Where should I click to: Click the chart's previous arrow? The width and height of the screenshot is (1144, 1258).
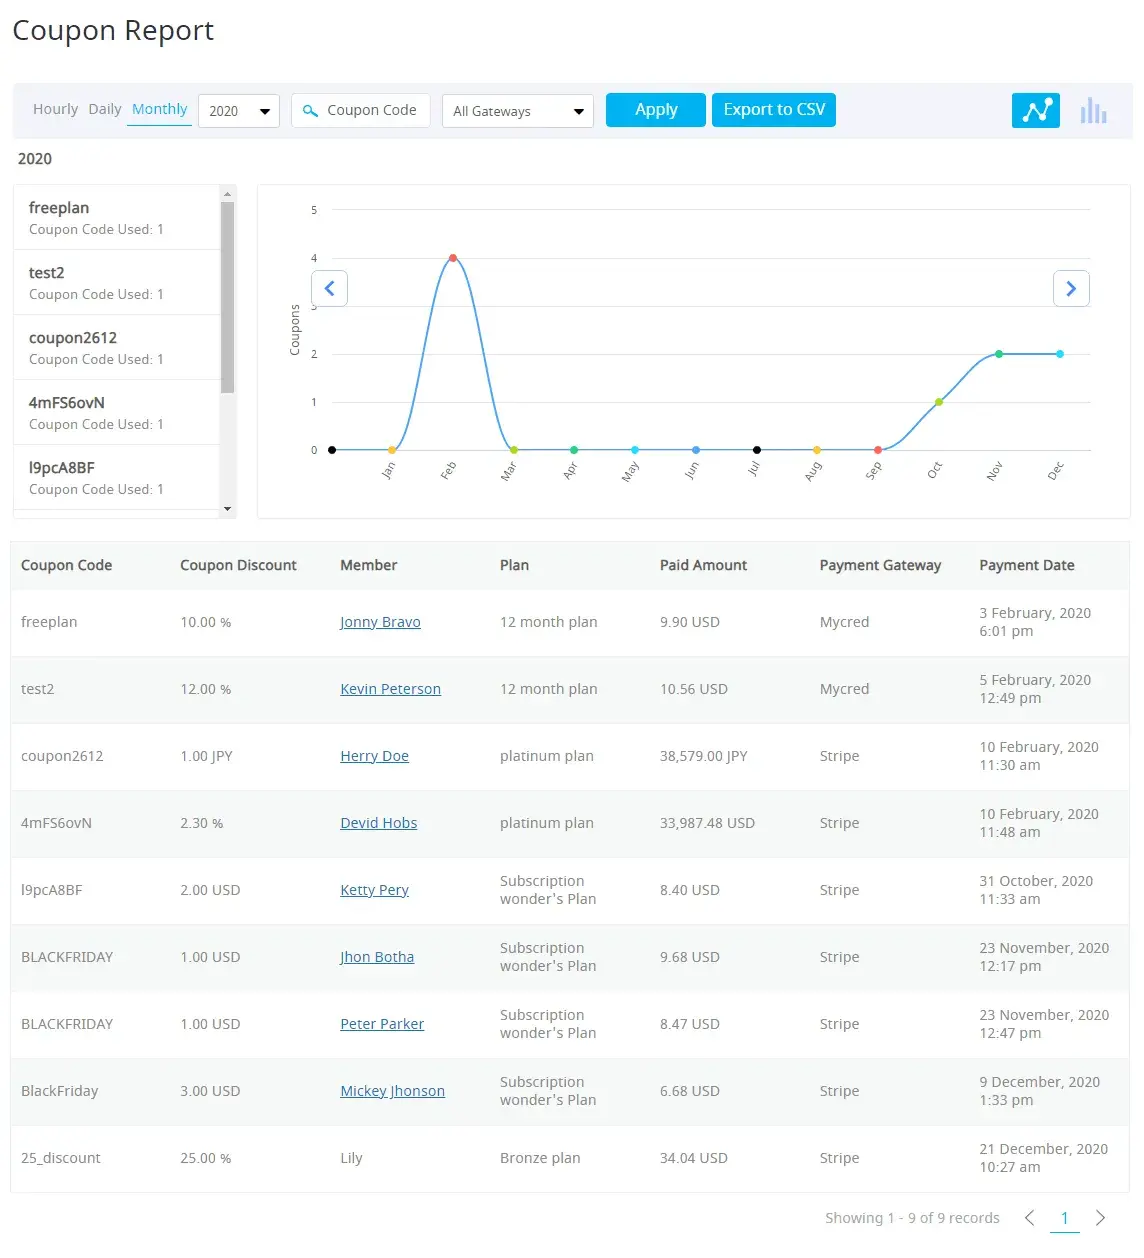tap(329, 289)
